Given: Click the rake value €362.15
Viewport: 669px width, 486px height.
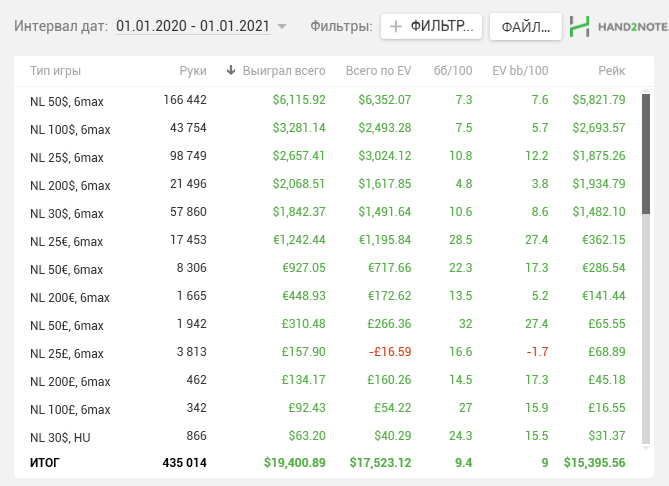Looking at the screenshot, I should [604, 240].
